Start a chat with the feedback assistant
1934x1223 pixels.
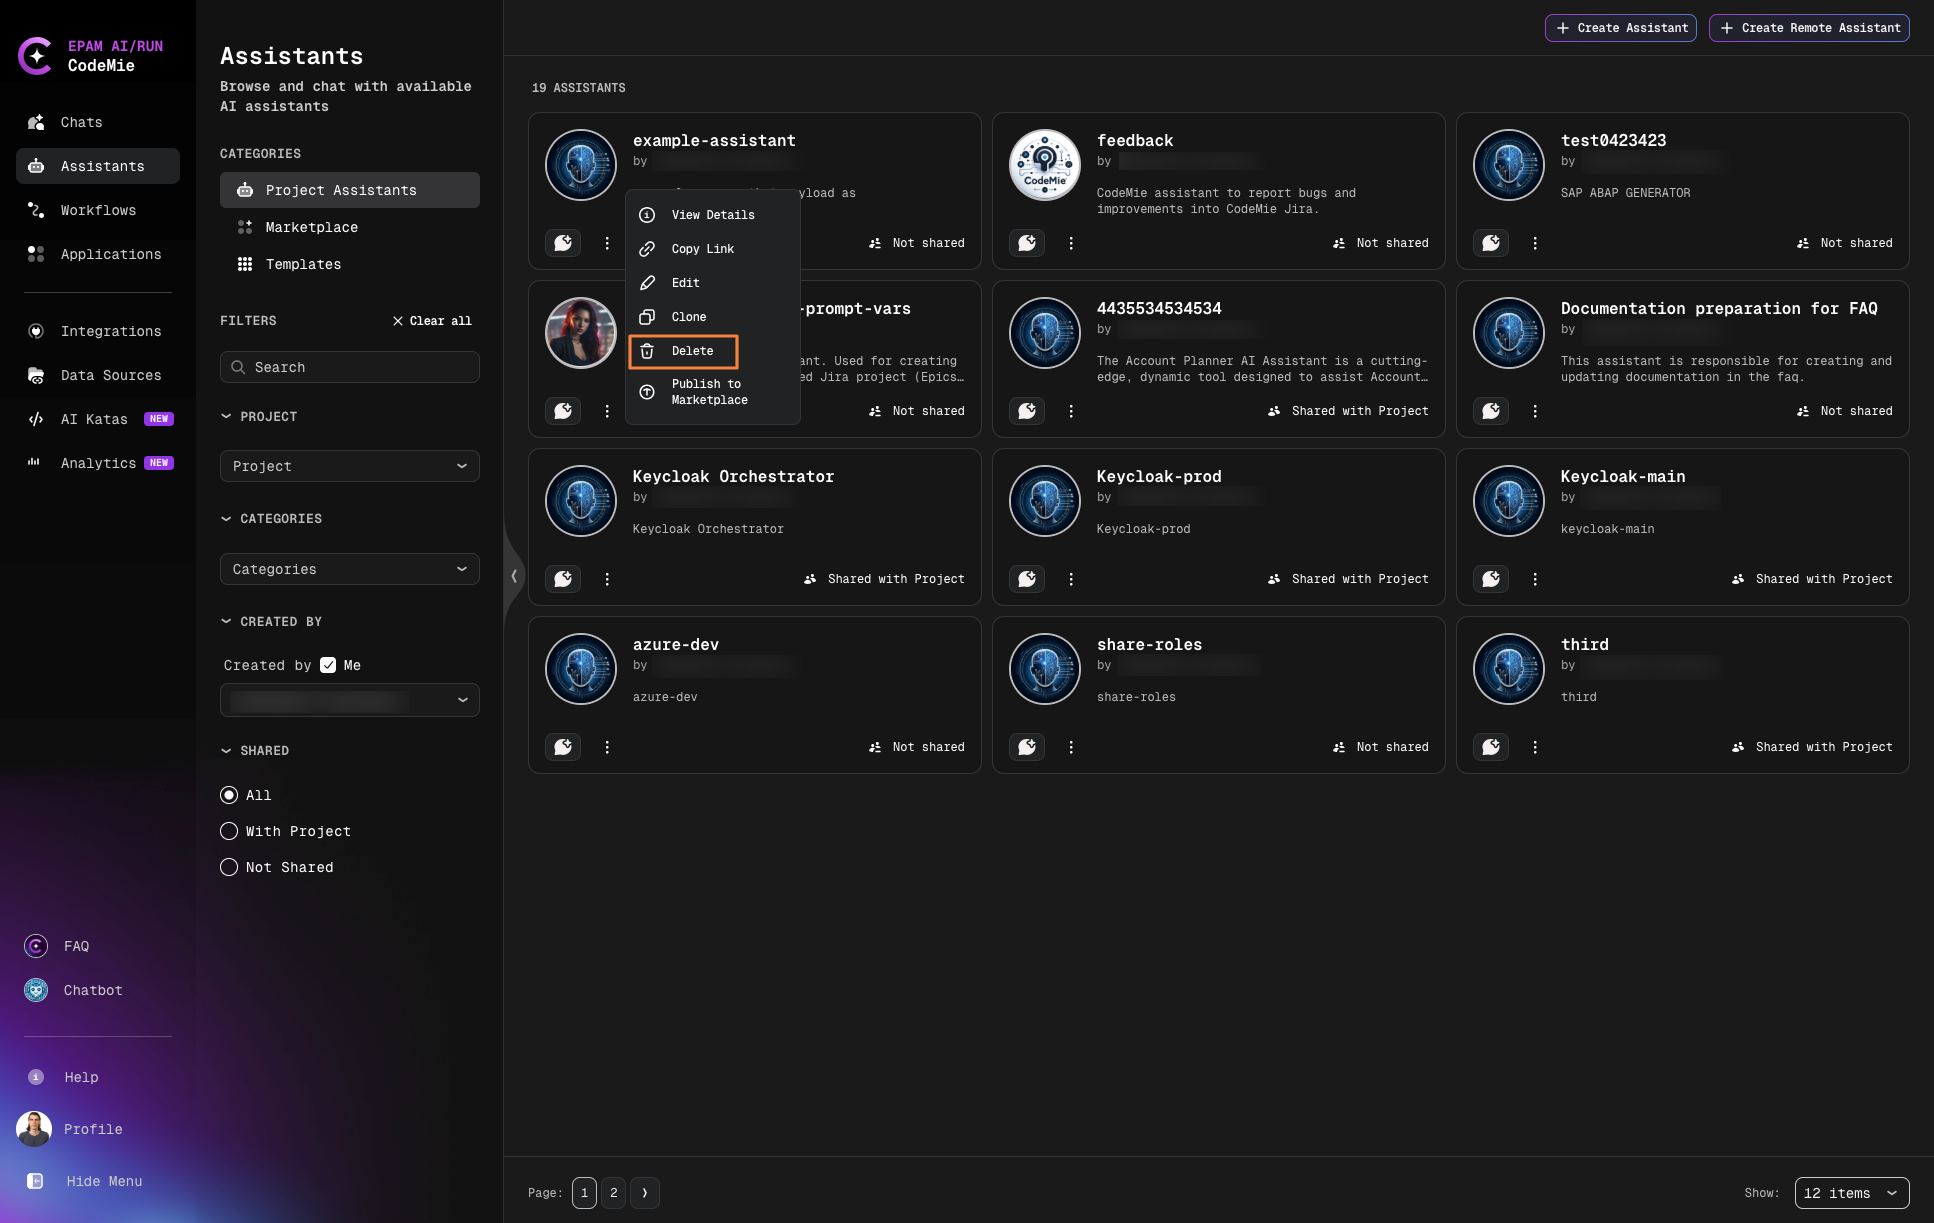[1027, 243]
